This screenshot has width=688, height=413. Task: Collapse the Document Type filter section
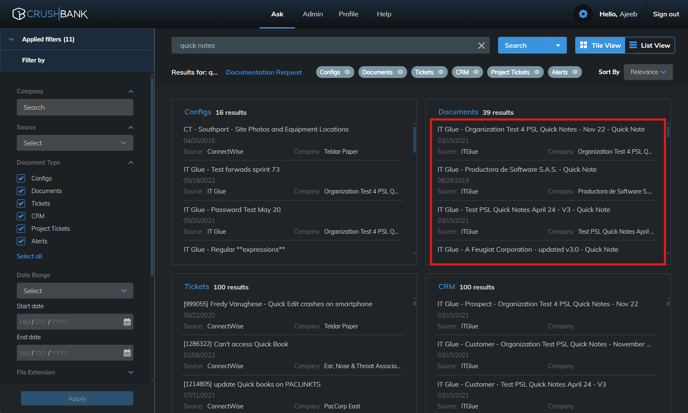130,162
